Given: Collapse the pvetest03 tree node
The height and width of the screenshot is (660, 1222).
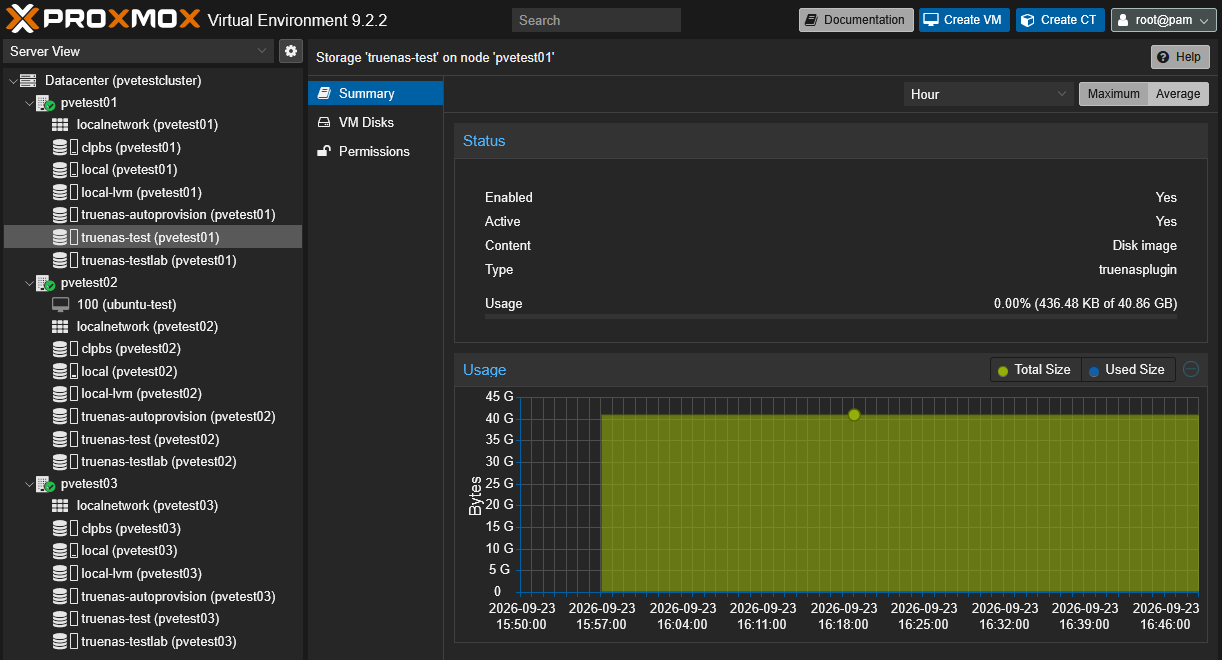Looking at the screenshot, I should (x=28, y=484).
